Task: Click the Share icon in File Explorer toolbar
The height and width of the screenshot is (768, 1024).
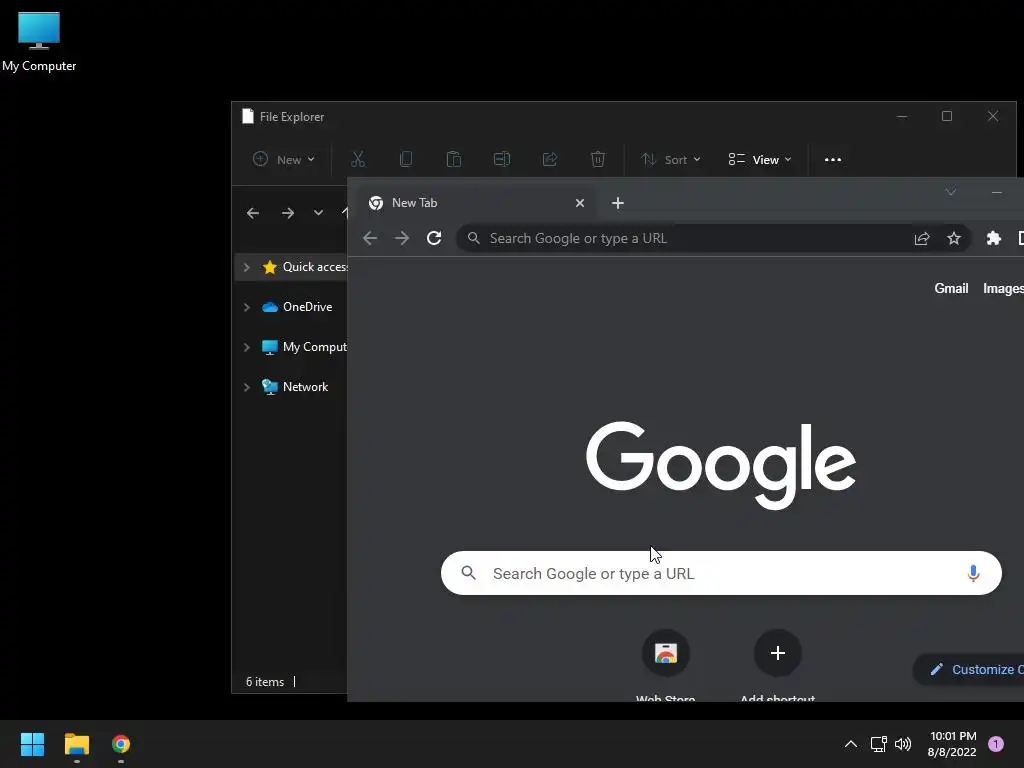Action: click(550, 159)
